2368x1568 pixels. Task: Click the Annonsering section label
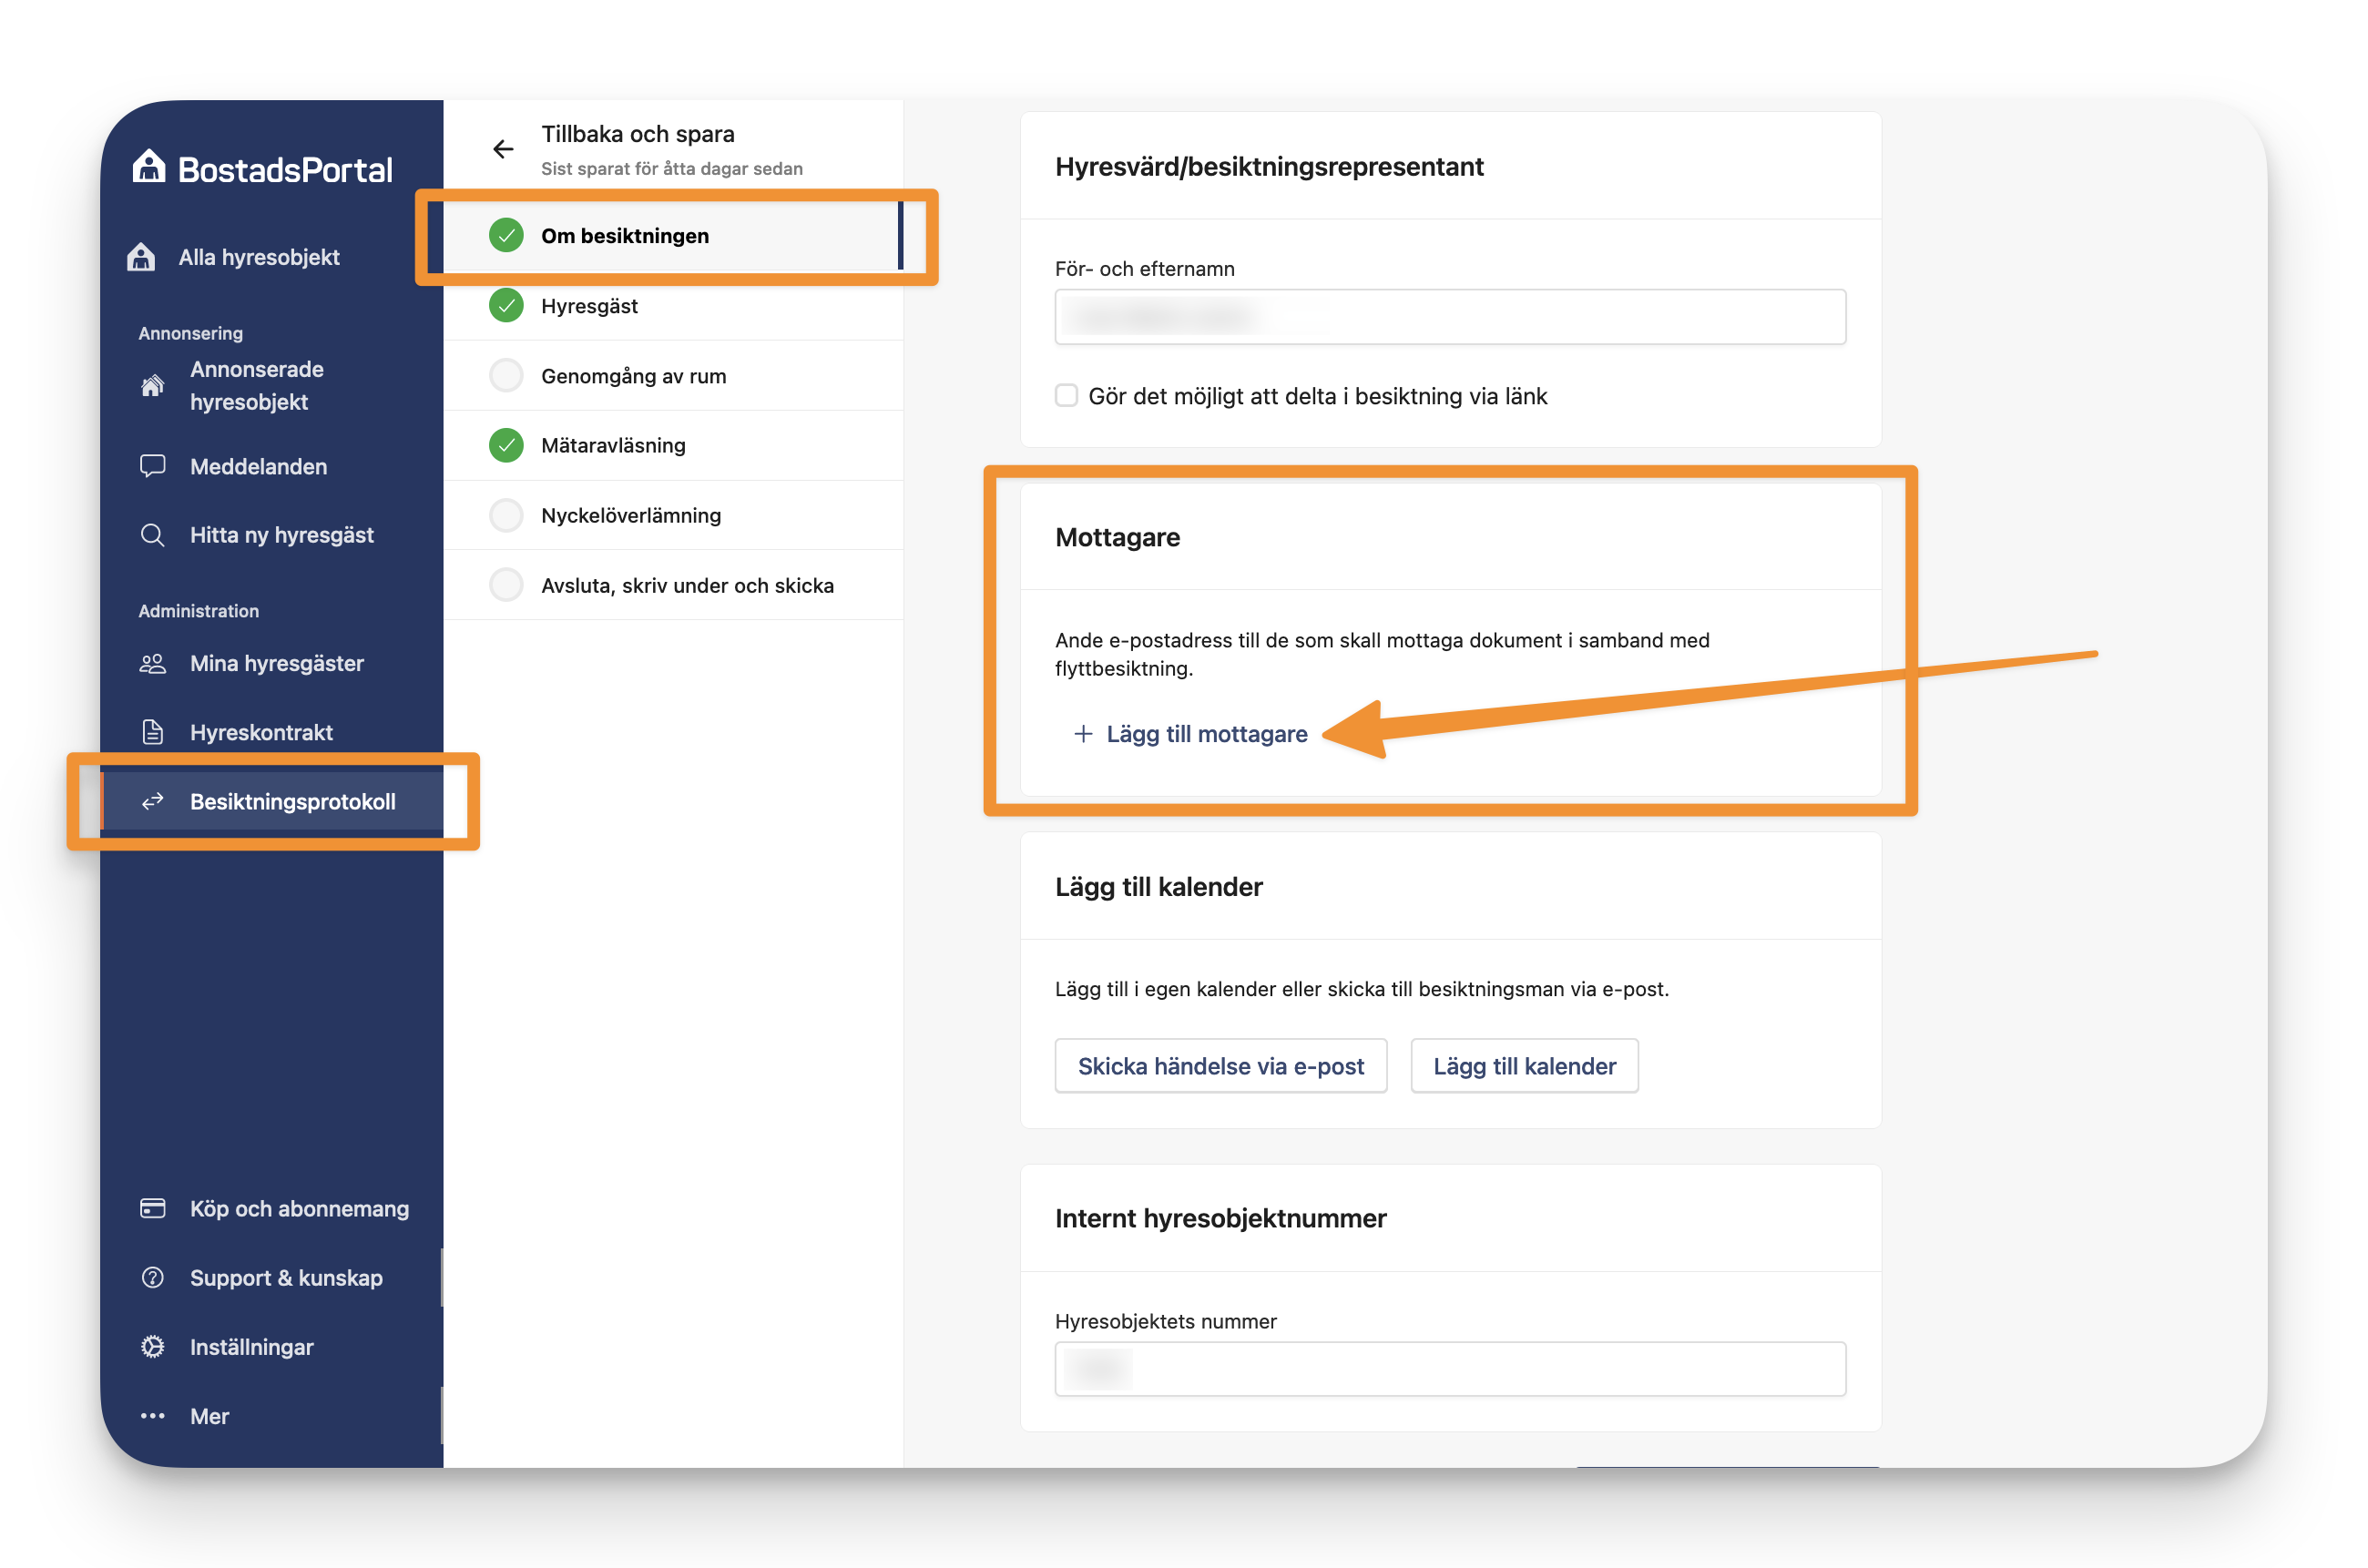tap(190, 333)
